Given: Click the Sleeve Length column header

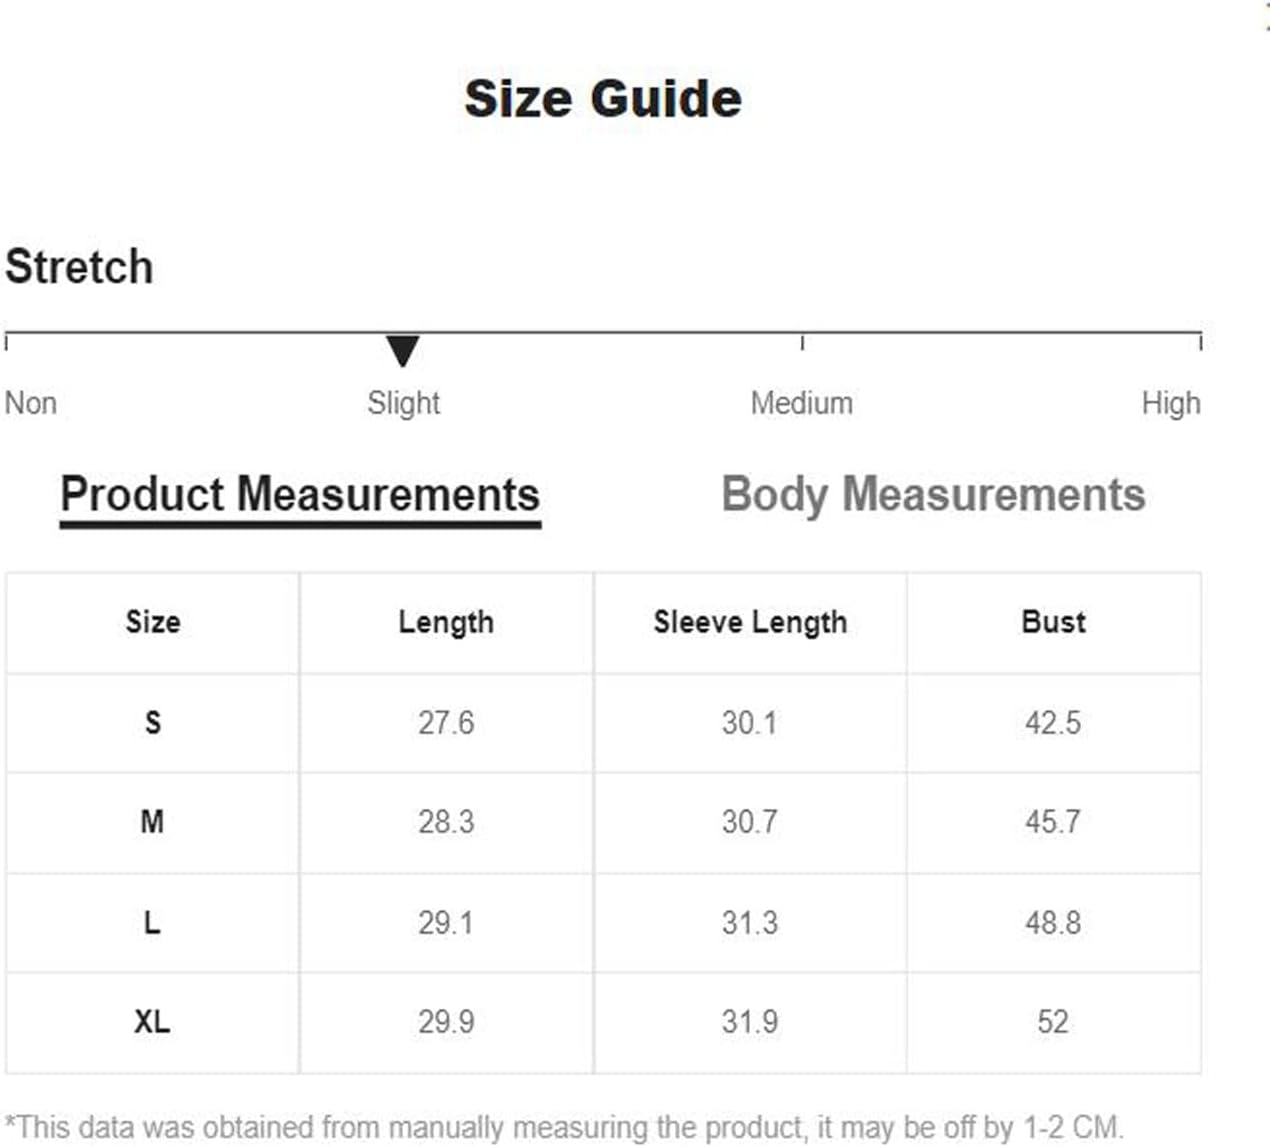Looking at the screenshot, I should point(750,622).
